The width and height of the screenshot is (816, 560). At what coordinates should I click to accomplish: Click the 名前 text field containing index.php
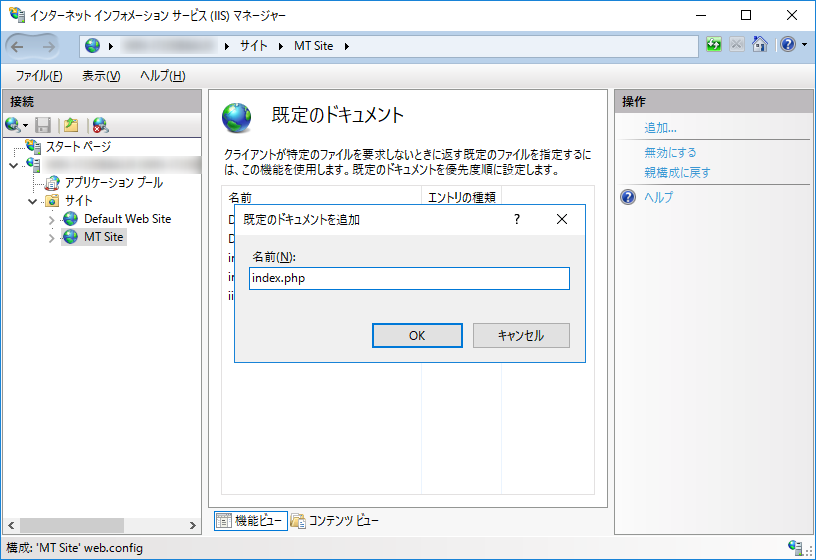(410, 278)
